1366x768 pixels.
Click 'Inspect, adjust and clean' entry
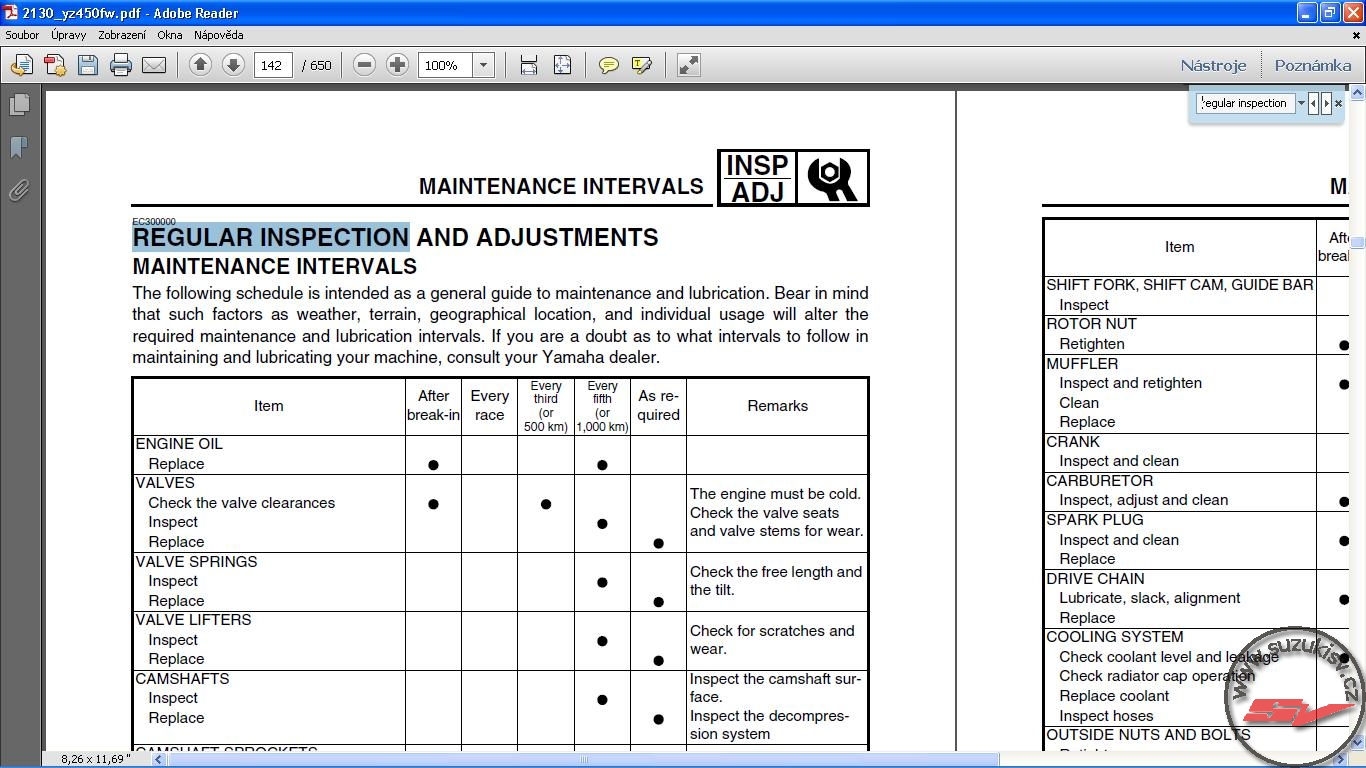click(1144, 500)
